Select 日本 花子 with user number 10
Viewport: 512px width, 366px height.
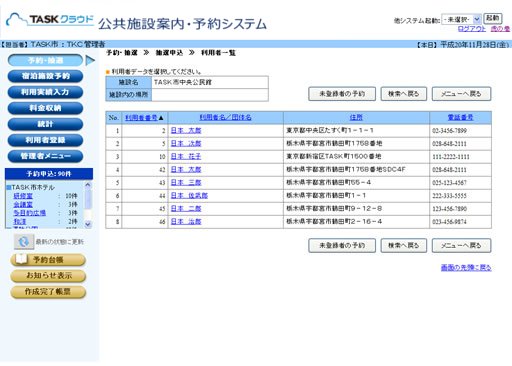click(186, 156)
